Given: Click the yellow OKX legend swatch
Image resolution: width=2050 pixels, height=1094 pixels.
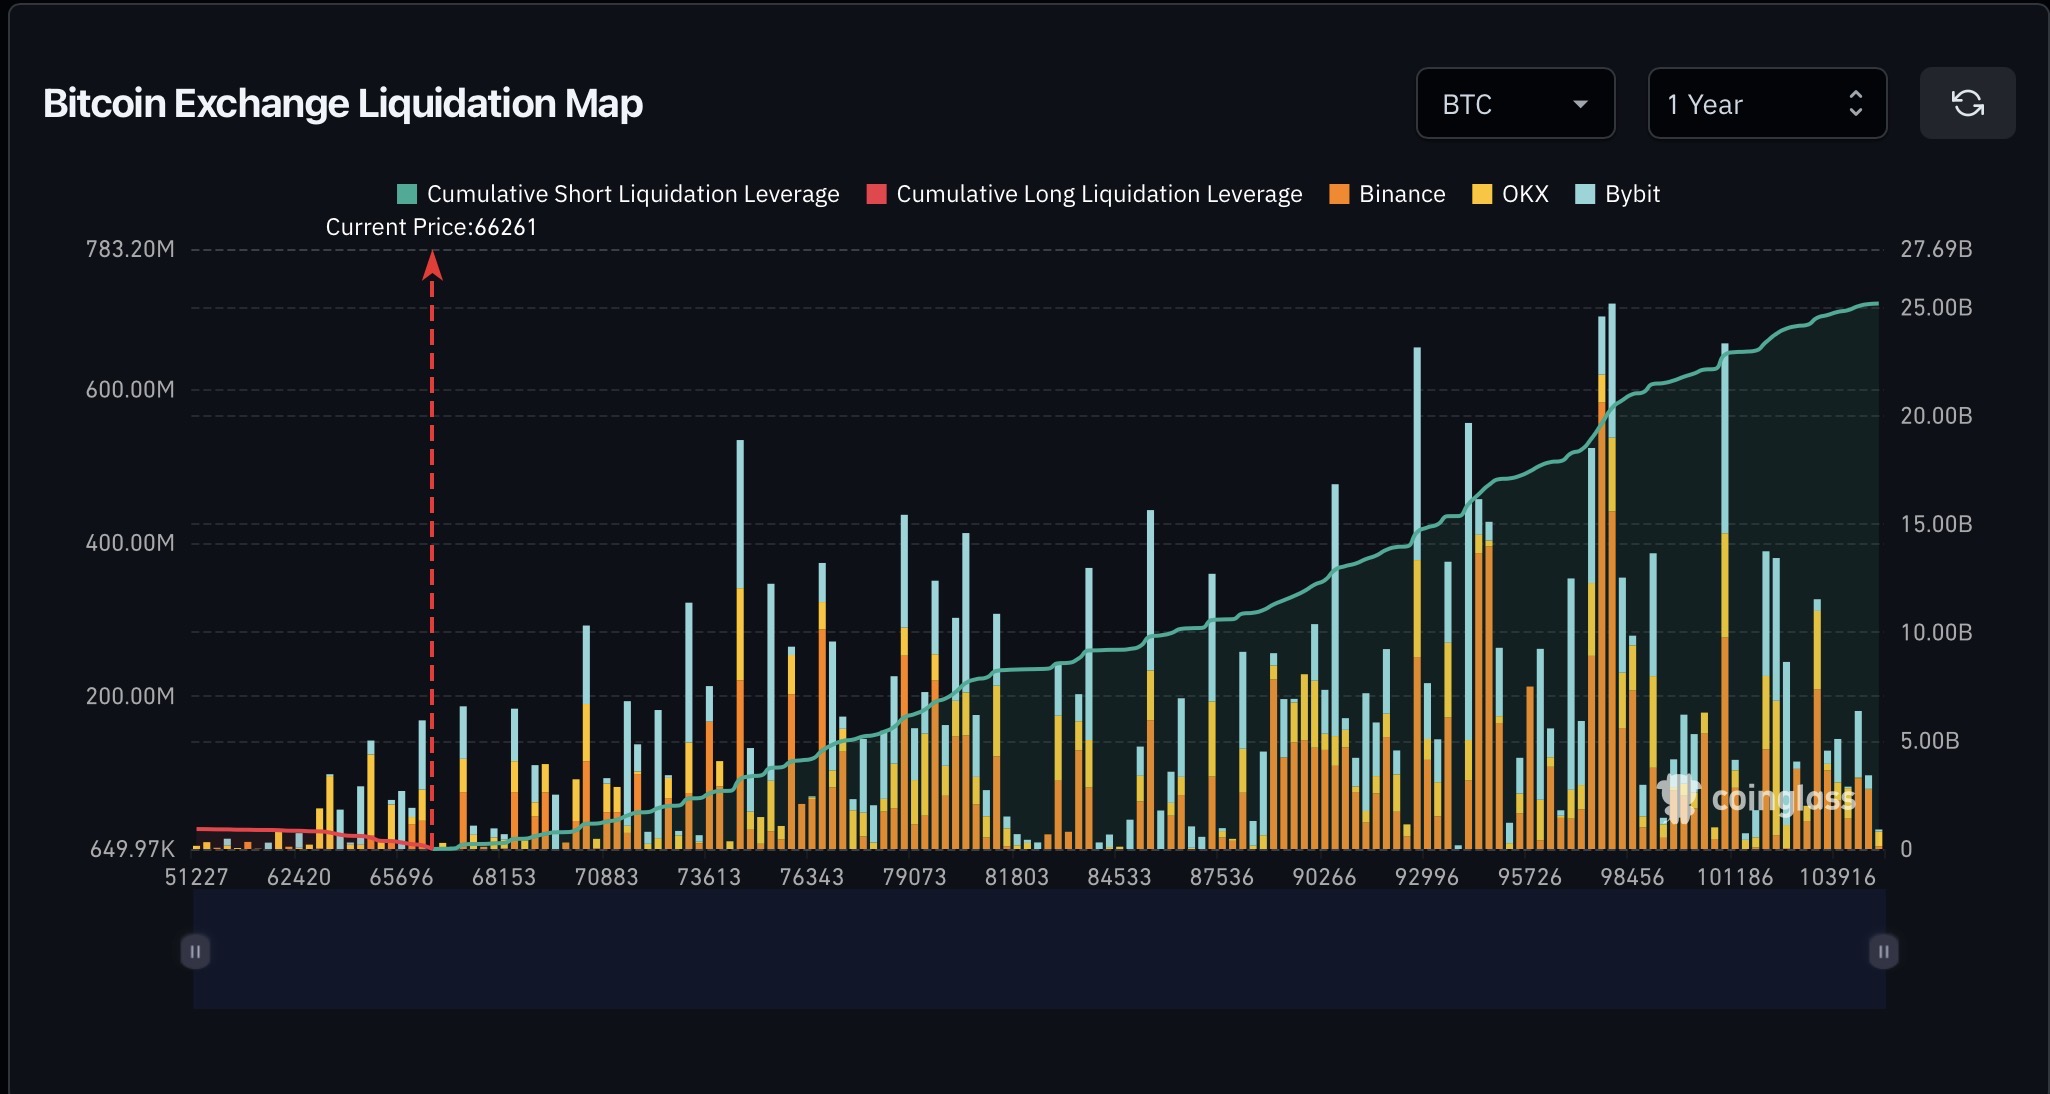Looking at the screenshot, I should tap(1482, 194).
